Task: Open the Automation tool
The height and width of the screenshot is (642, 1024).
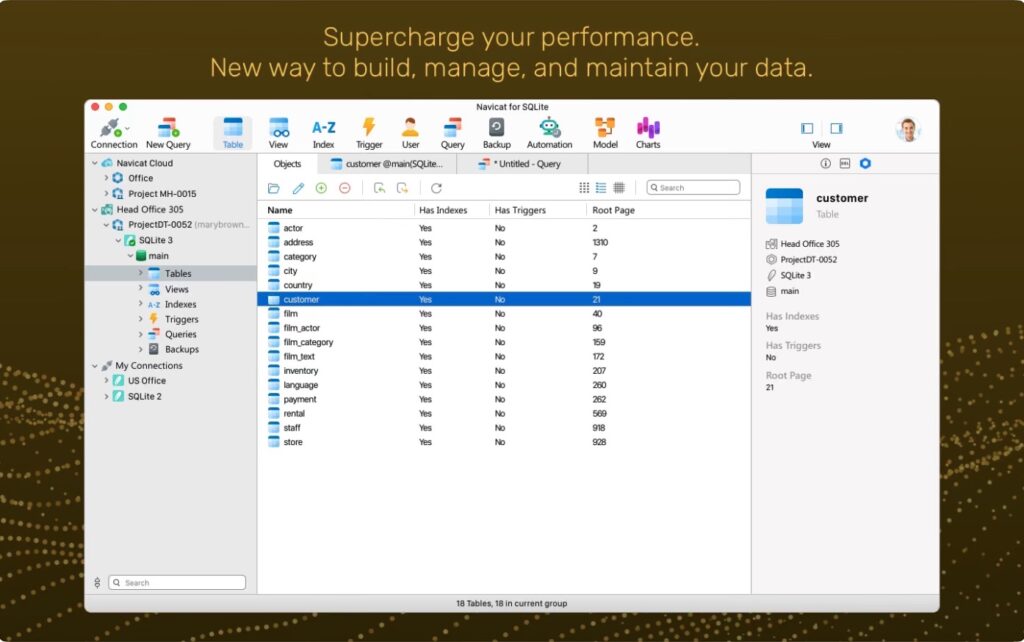Action: 549,131
